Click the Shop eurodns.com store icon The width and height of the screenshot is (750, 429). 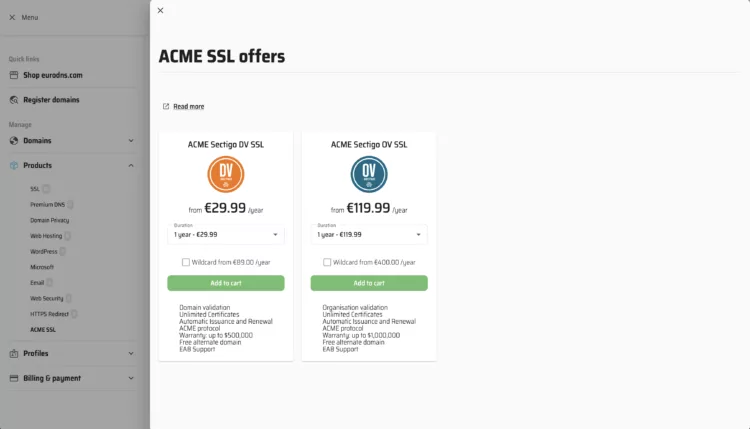tap(14, 75)
